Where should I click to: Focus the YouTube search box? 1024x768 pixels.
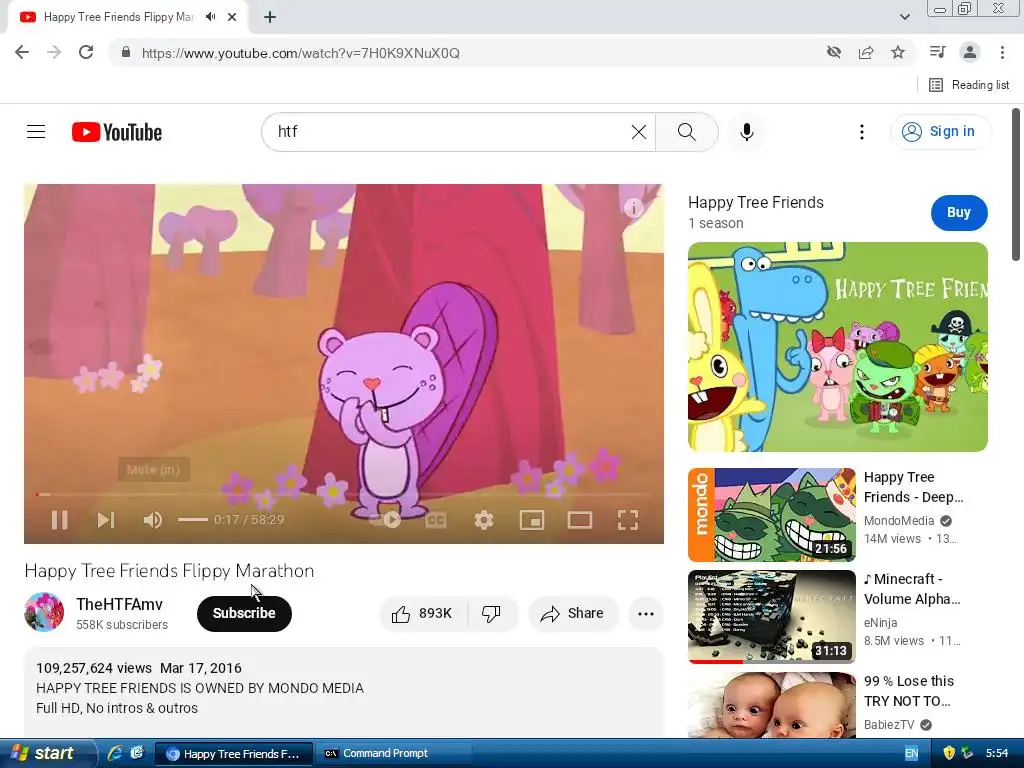451,132
